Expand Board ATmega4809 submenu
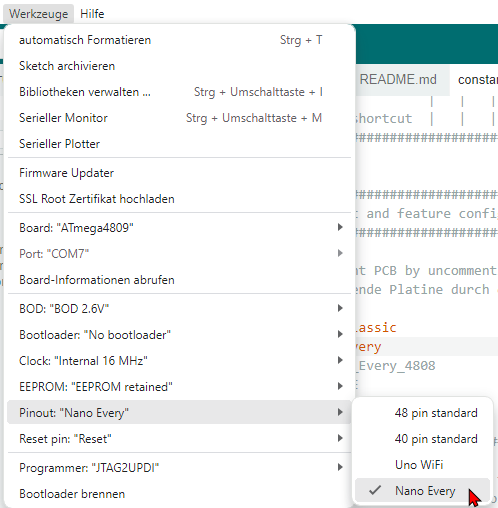 pos(179,228)
